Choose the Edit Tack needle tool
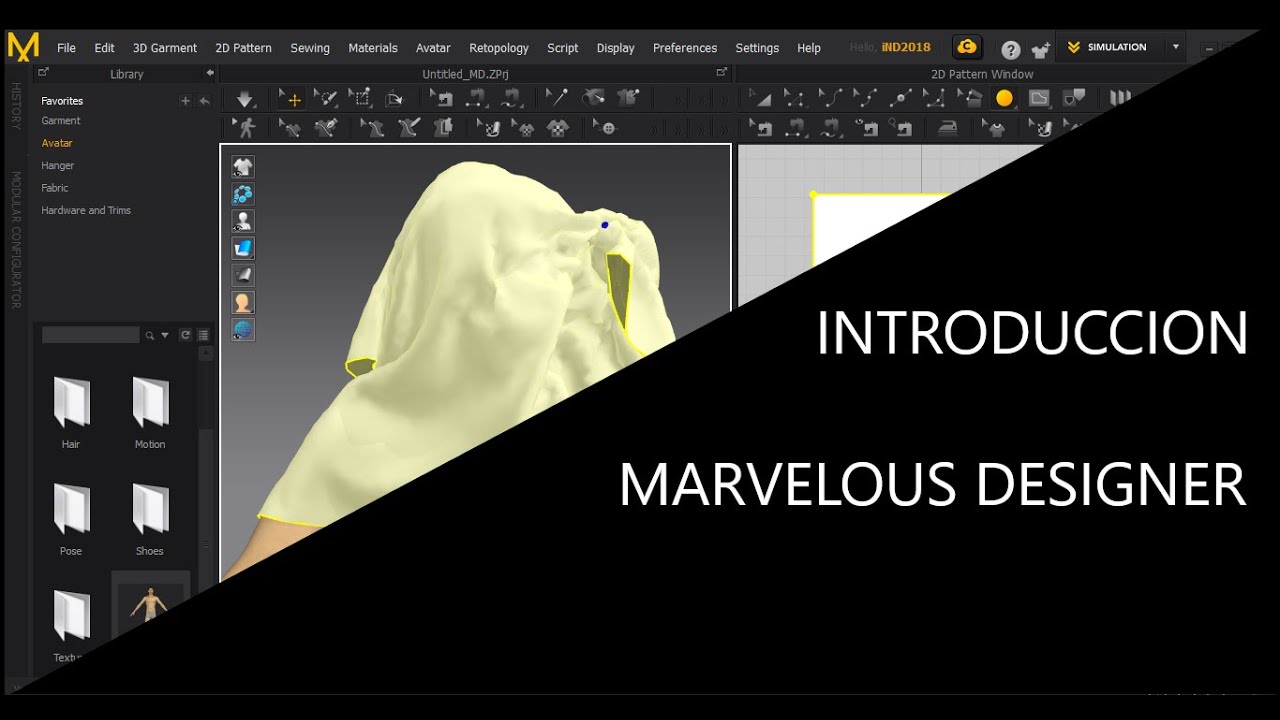The height and width of the screenshot is (720, 1280). click(557, 98)
